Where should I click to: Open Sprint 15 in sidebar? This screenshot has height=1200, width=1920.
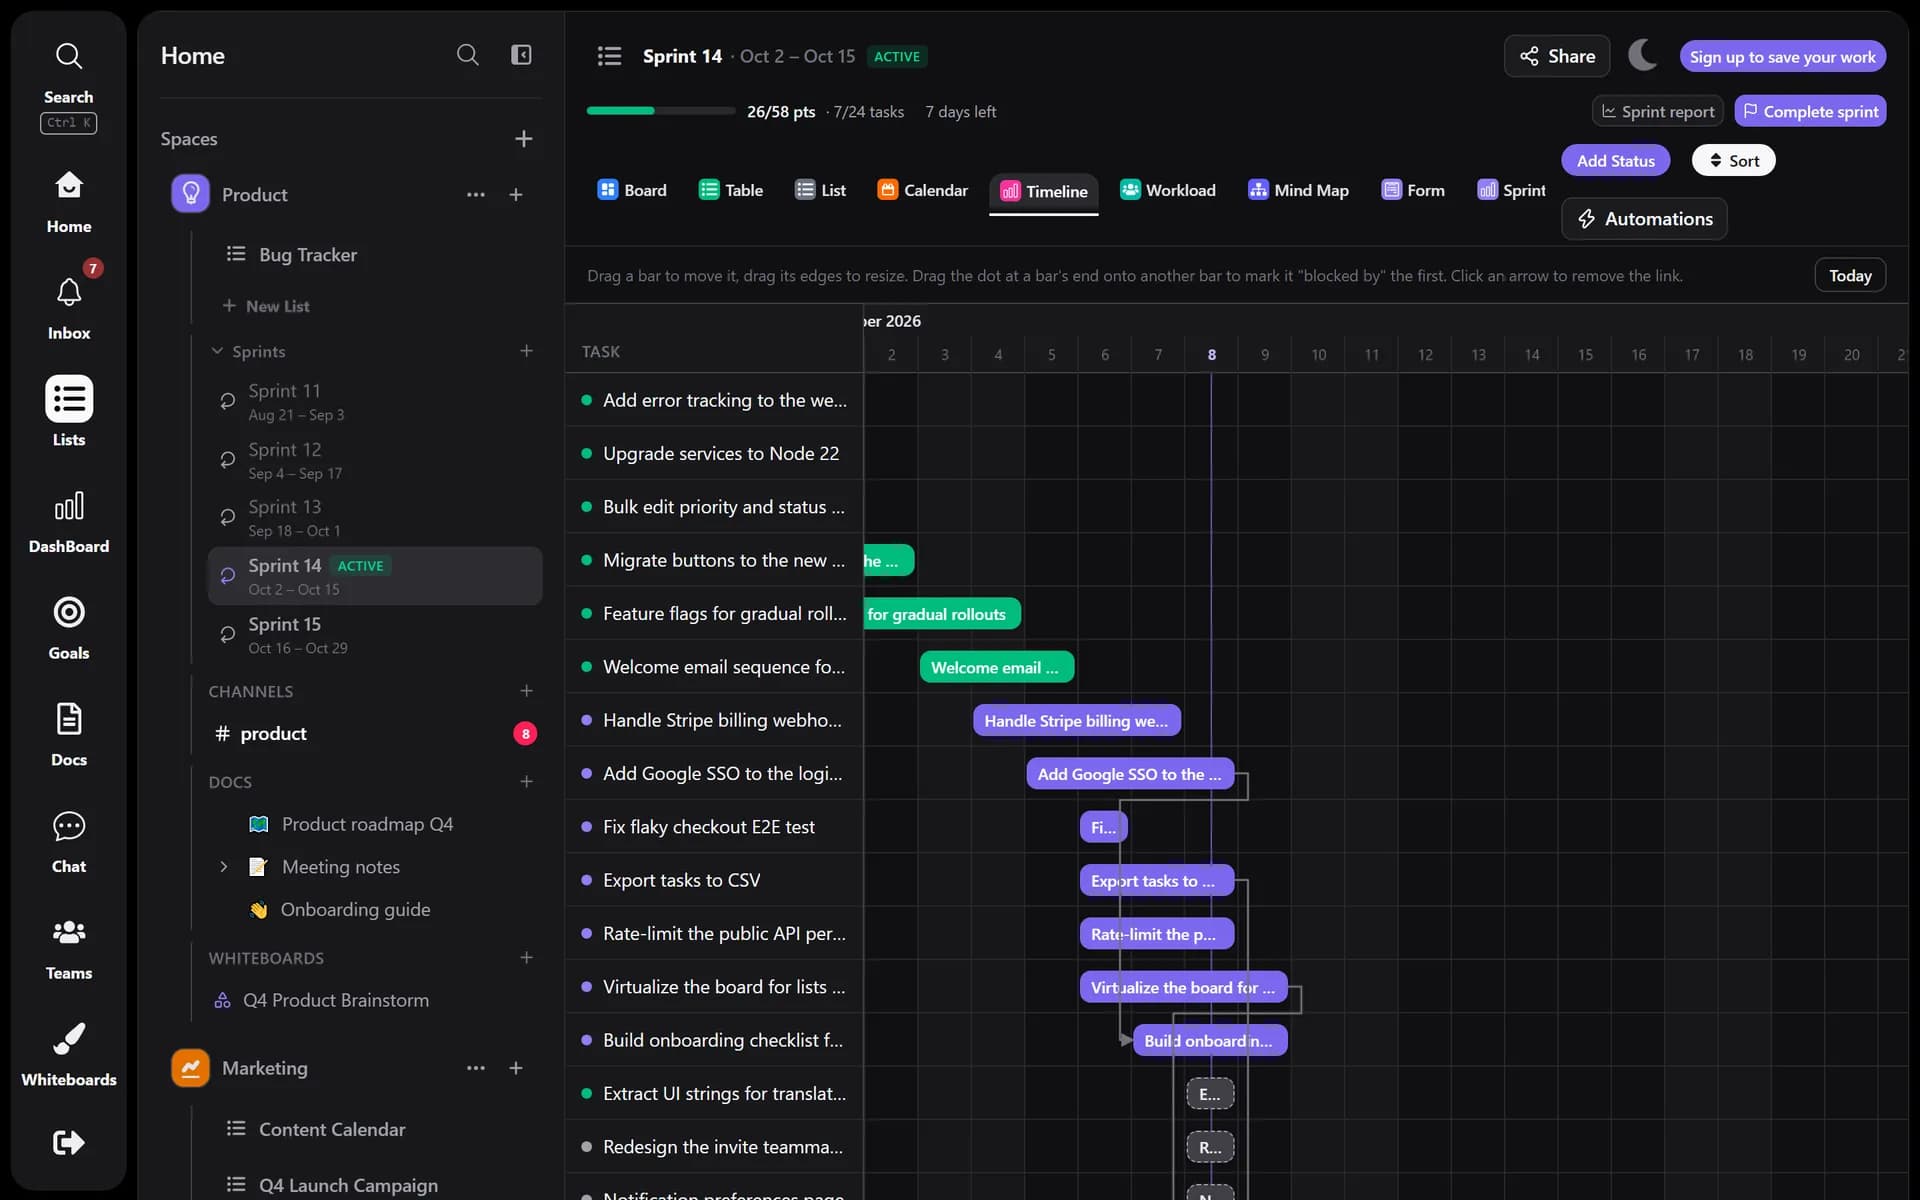click(x=375, y=634)
